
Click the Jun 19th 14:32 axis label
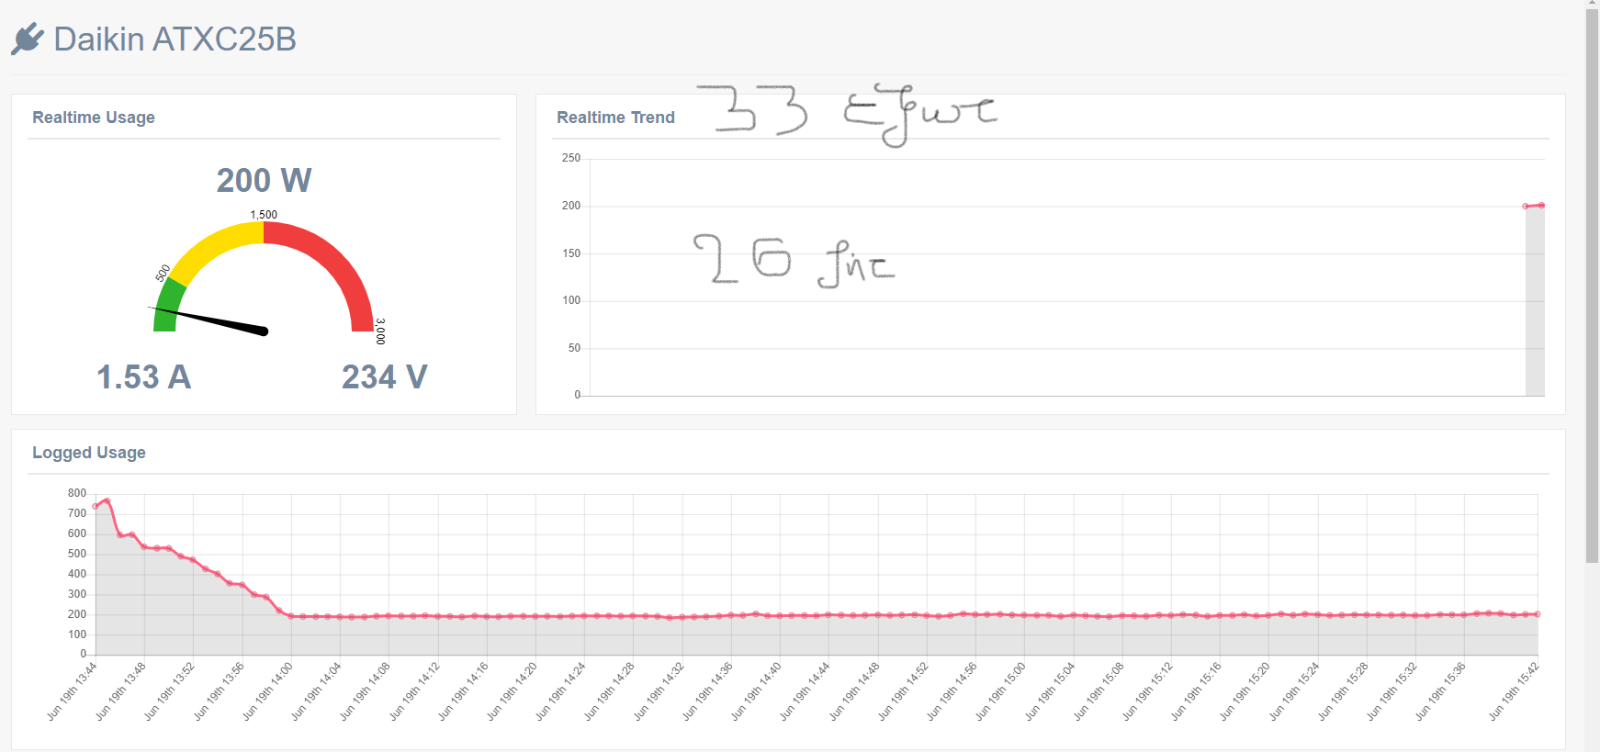click(658, 691)
